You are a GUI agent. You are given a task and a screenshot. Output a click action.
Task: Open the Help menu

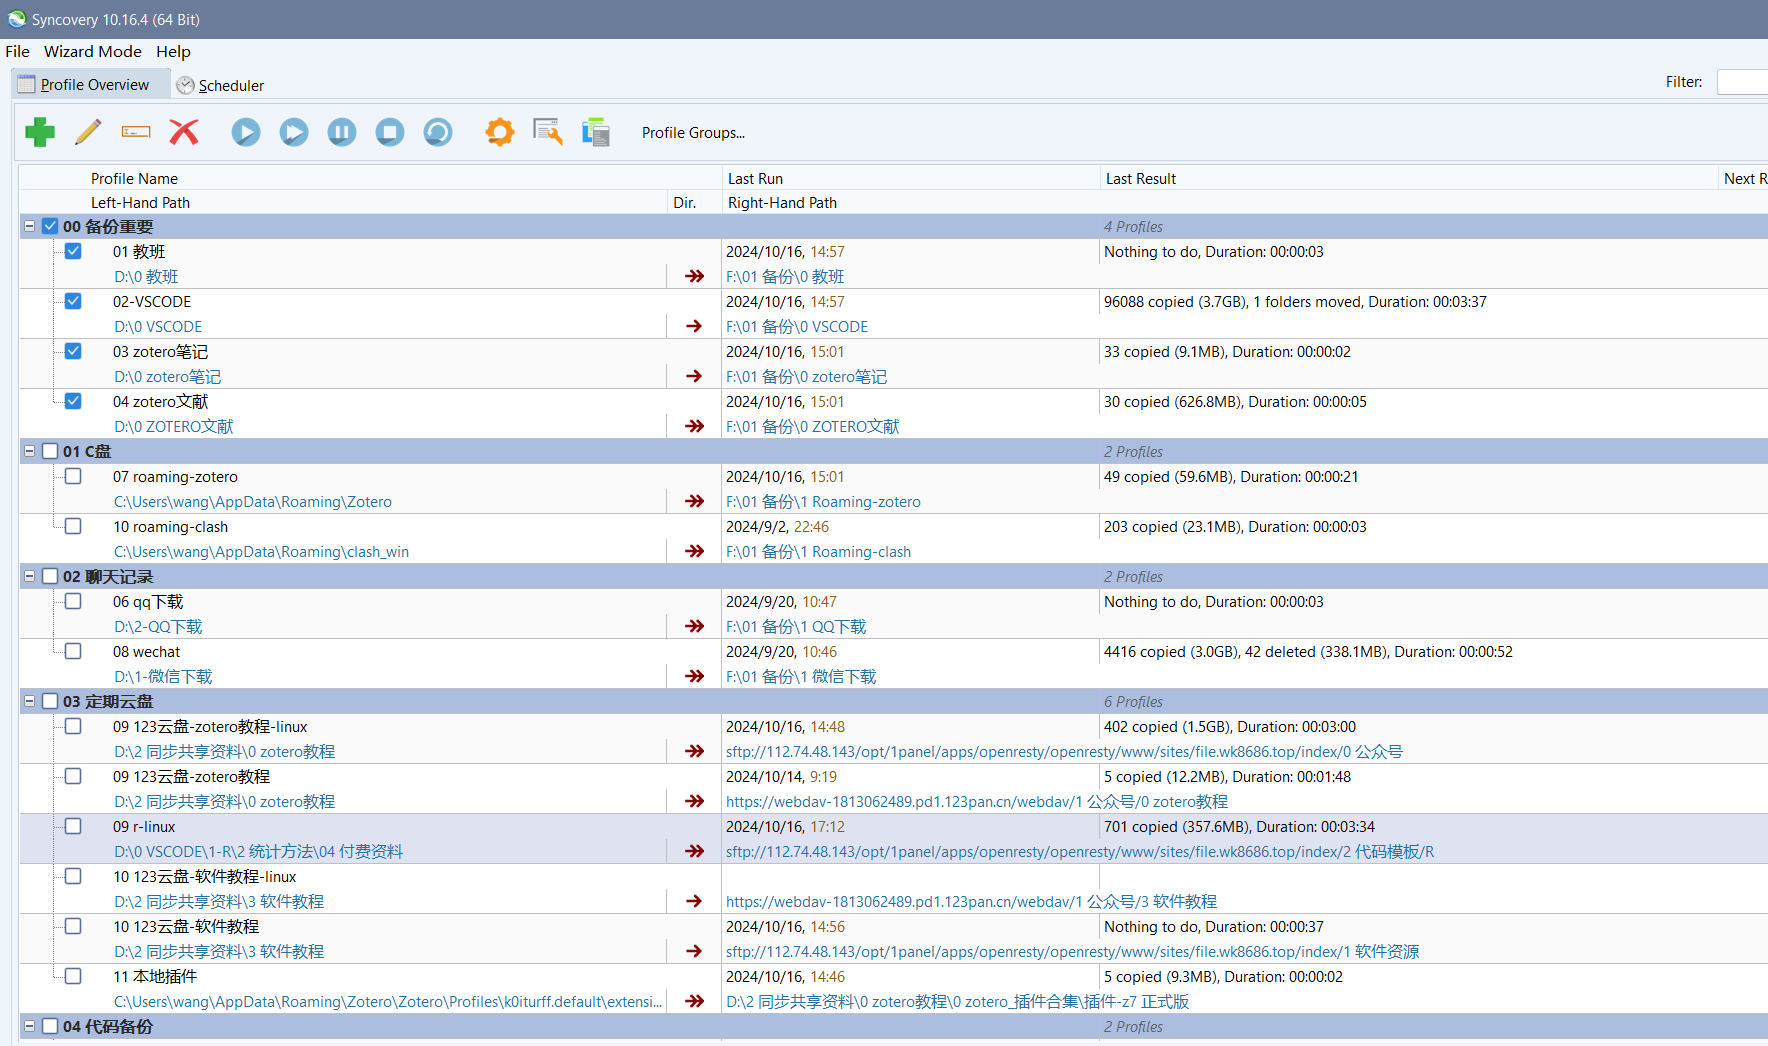point(173,51)
